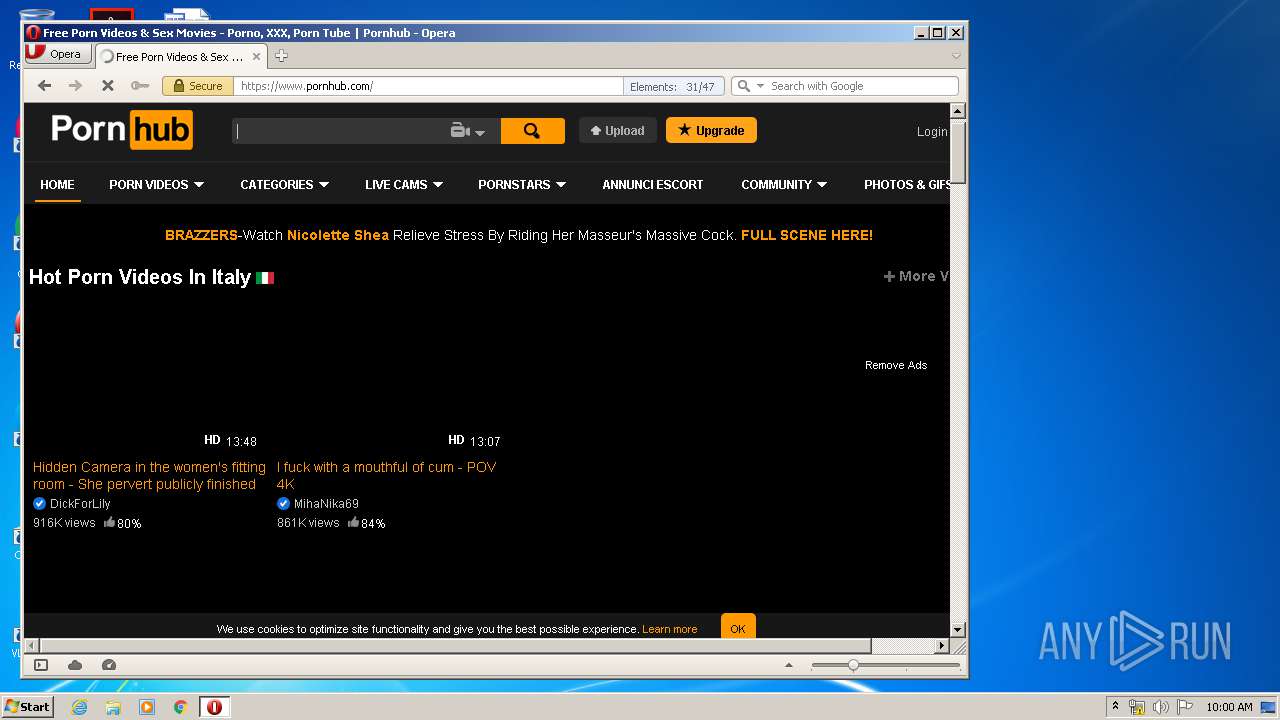Show hidden tray icons arrow

pyautogui.click(x=1116, y=707)
